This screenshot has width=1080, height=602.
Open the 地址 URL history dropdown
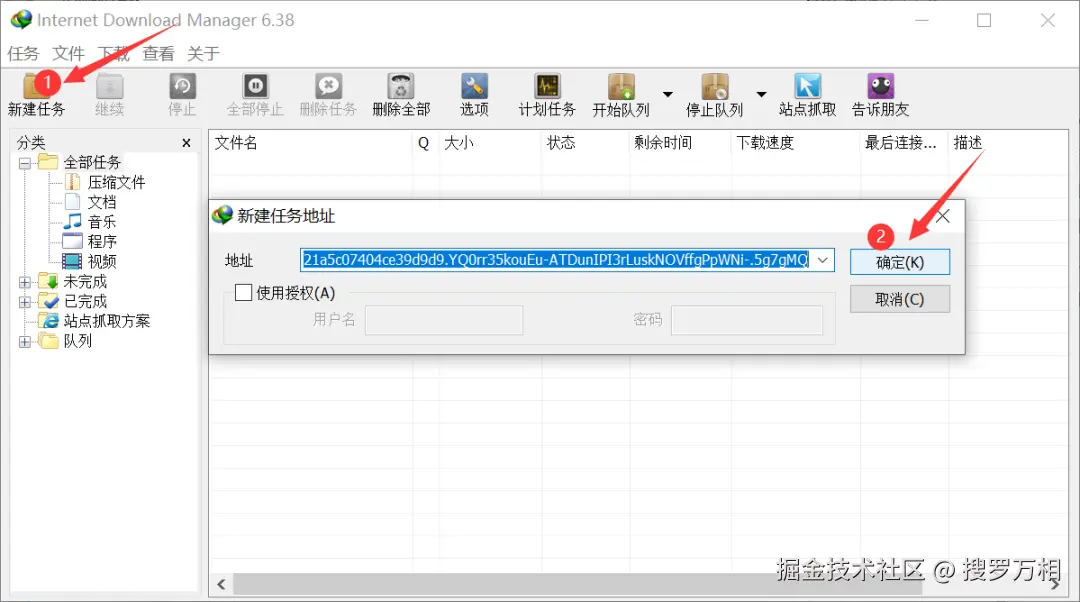tap(822, 260)
